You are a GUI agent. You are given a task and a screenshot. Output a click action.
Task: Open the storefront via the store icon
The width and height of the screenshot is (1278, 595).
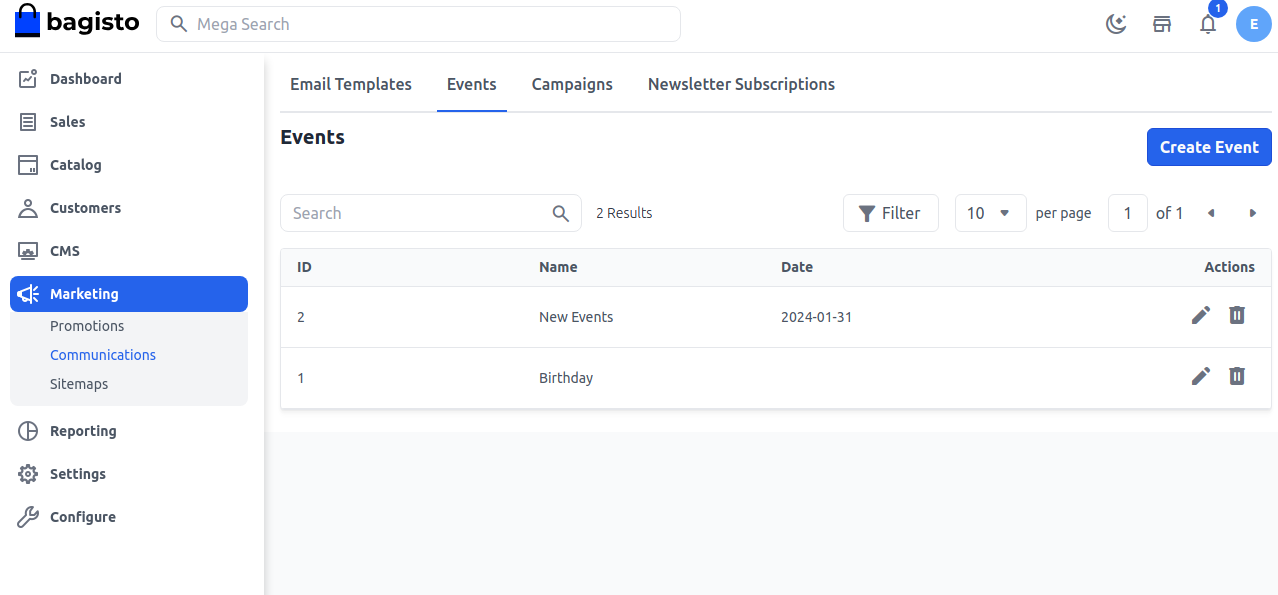[1162, 23]
